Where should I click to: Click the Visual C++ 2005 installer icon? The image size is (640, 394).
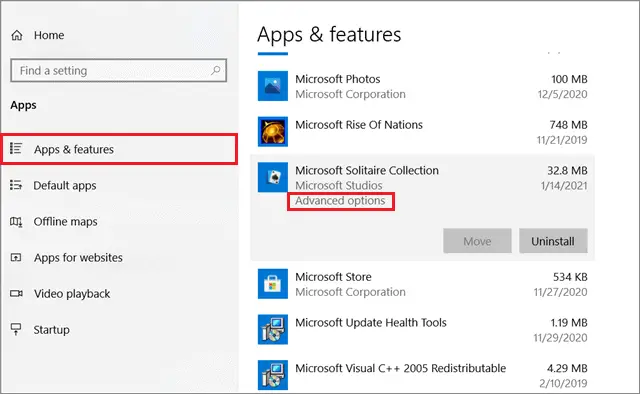click(x=273, y=375)
